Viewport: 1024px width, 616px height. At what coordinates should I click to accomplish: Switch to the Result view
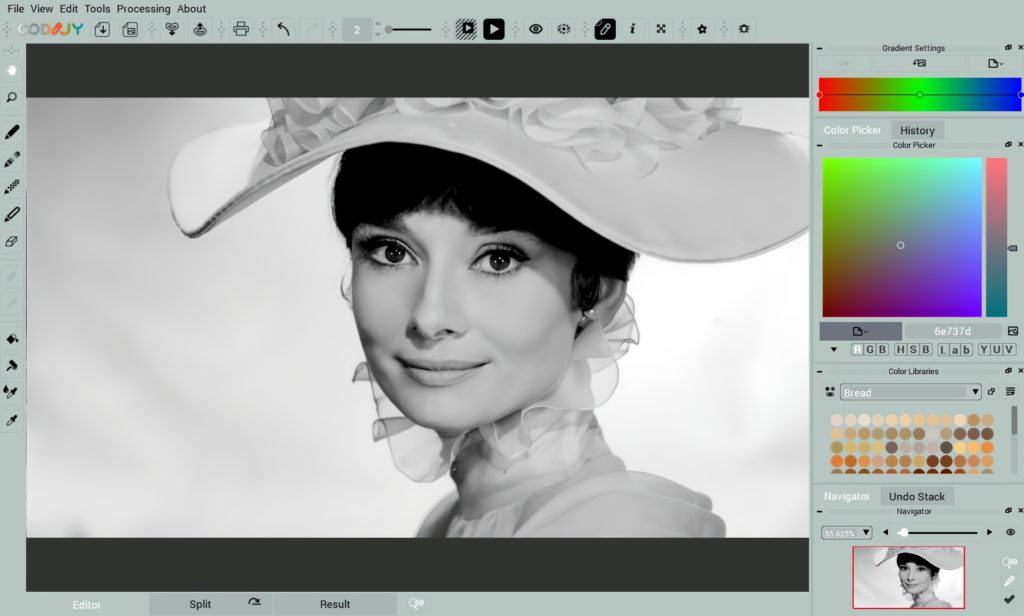[335, 604]
